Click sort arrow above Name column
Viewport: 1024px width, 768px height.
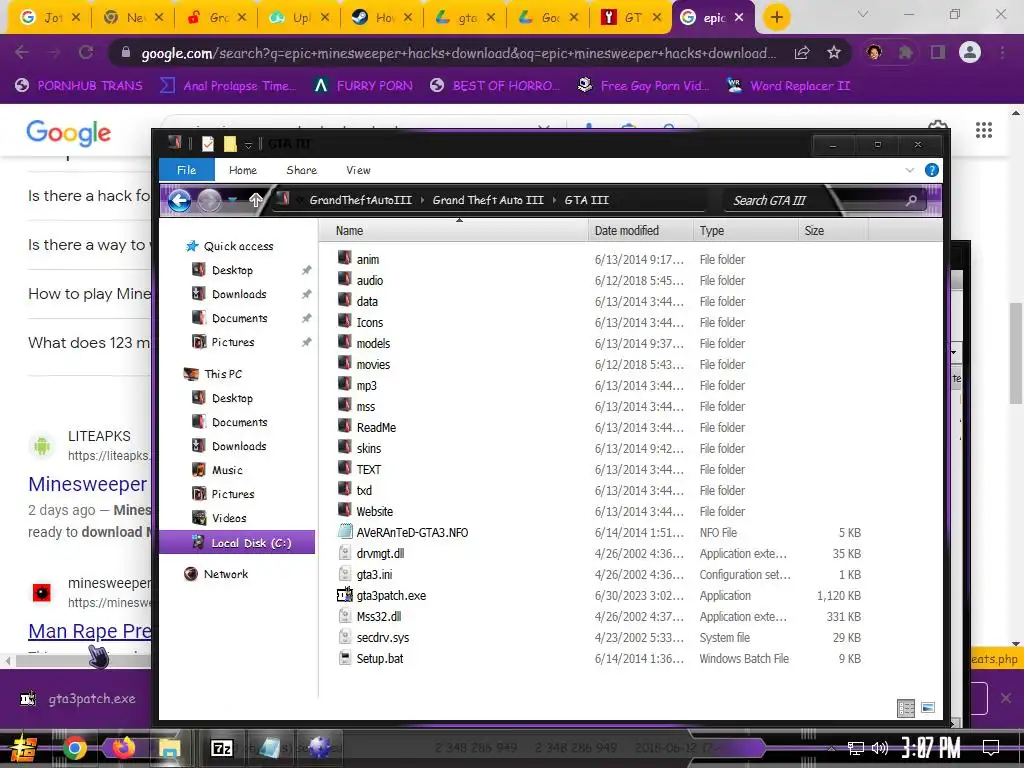459,221
